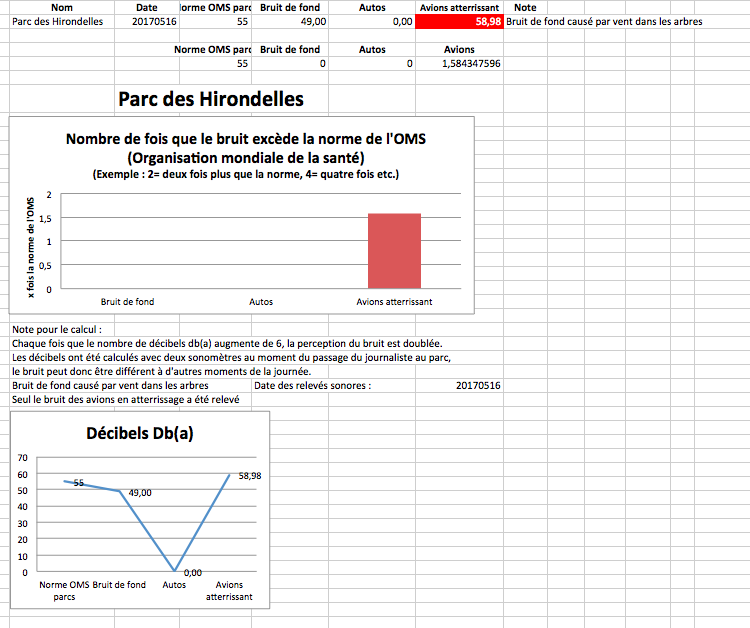The height and width of the screenshot is (628, 750).
Task: Select the 'Avions atterrissant' header cell in top row
Action: tap(459, 7)
